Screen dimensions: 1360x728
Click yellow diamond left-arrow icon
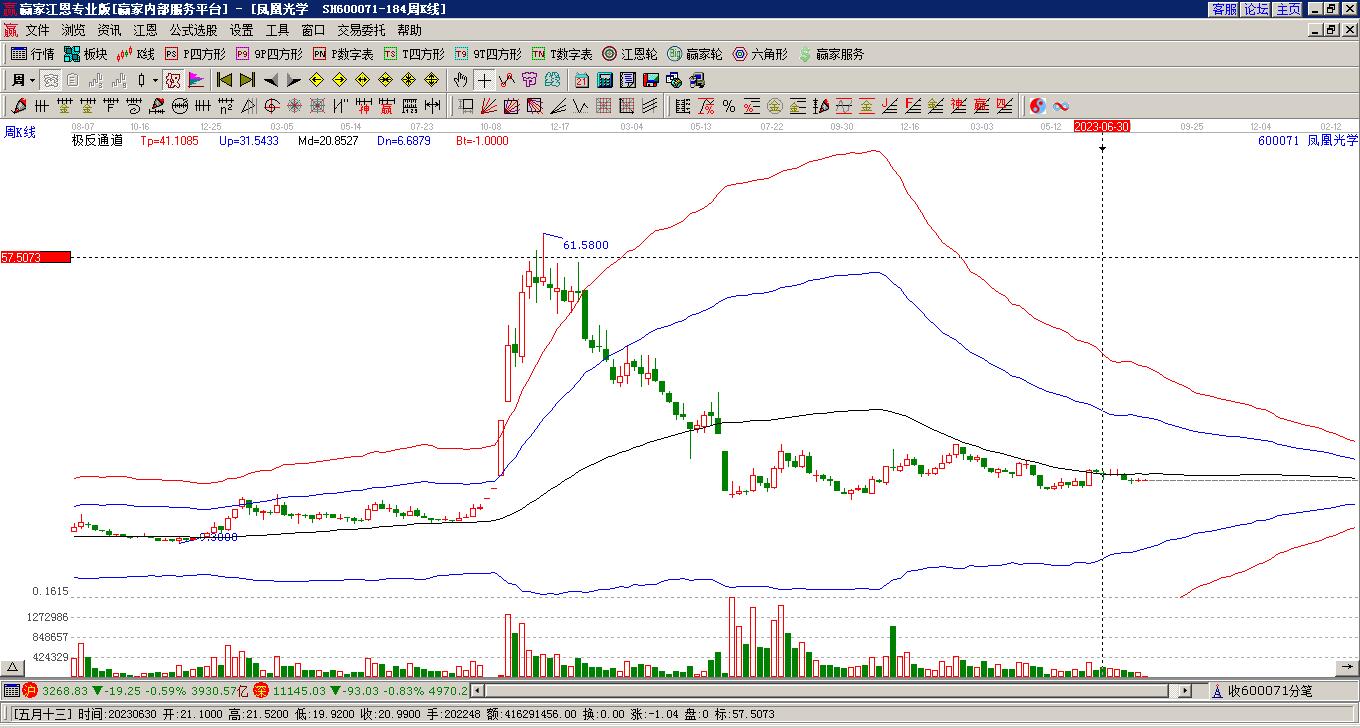click(x=317, y=80)
